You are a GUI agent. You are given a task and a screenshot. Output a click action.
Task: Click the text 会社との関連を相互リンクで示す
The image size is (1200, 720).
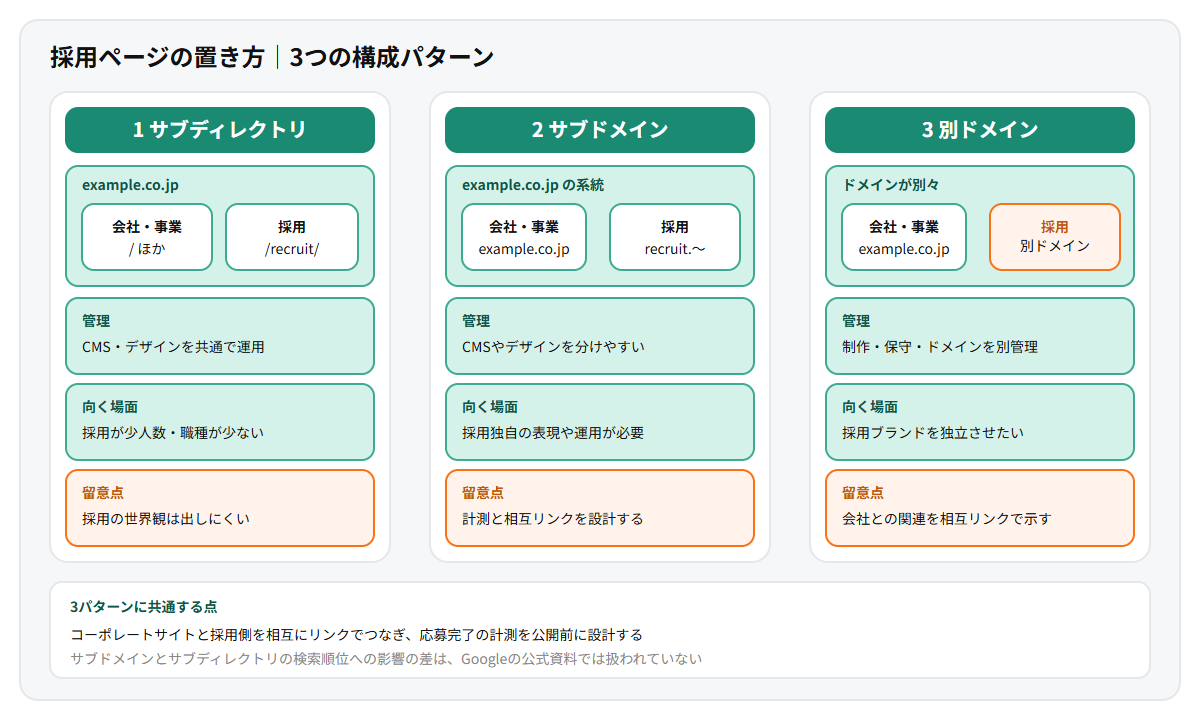[947, 519]
